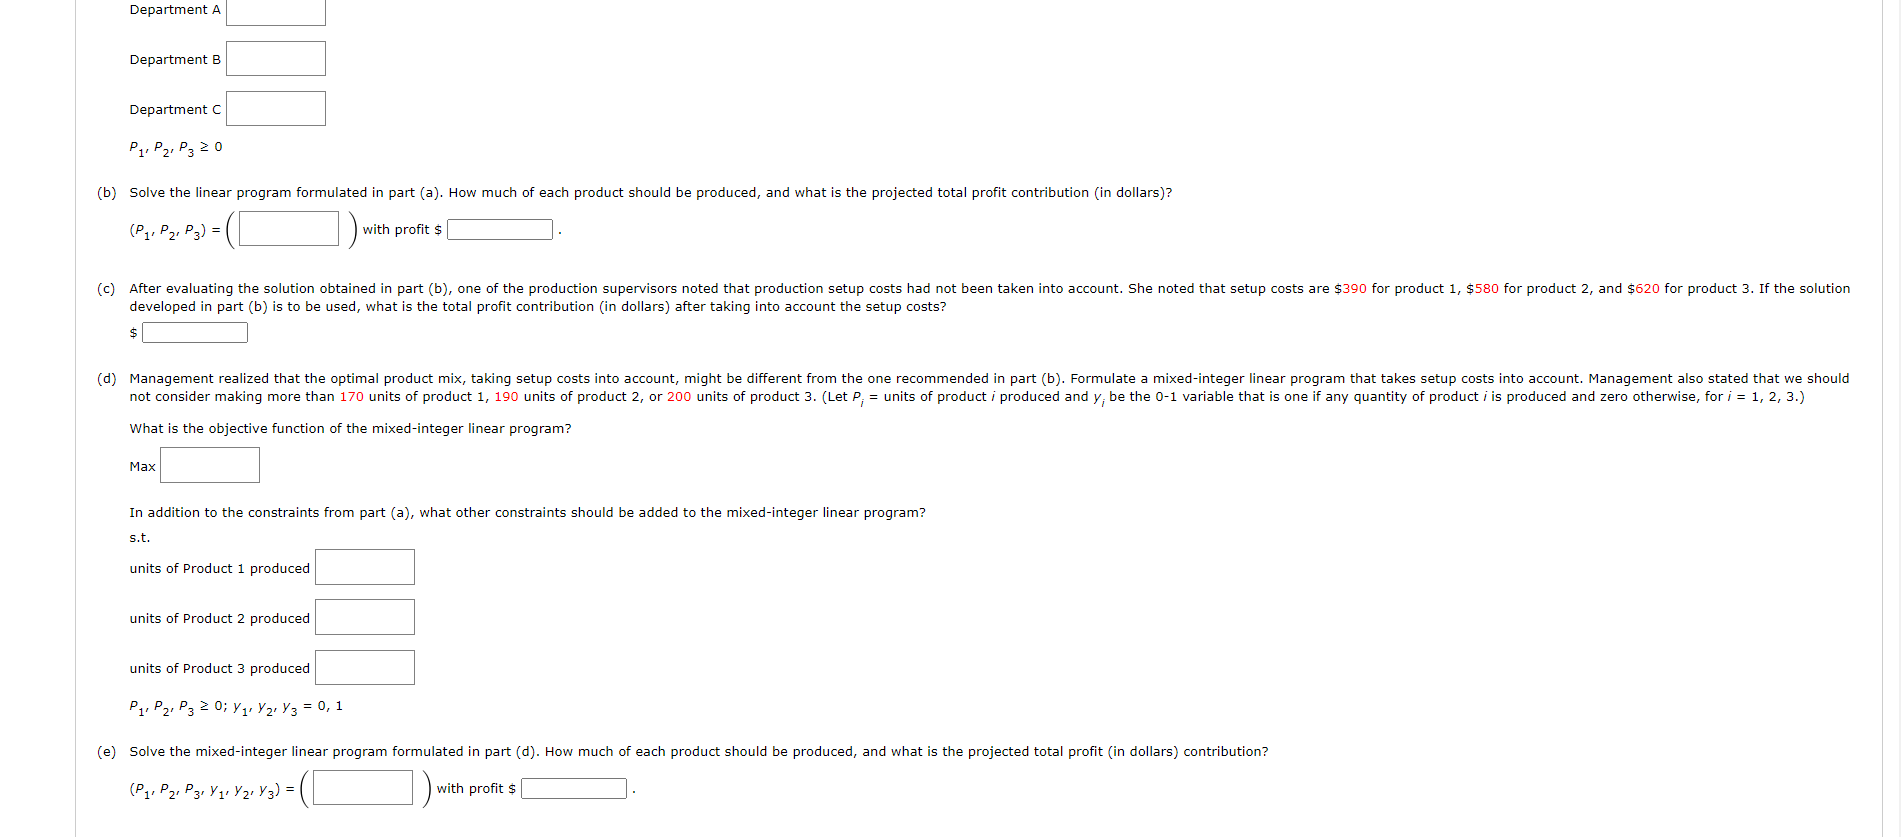Click the red 170 units limit value
The image size is (1901, 837).
point(352,396)
